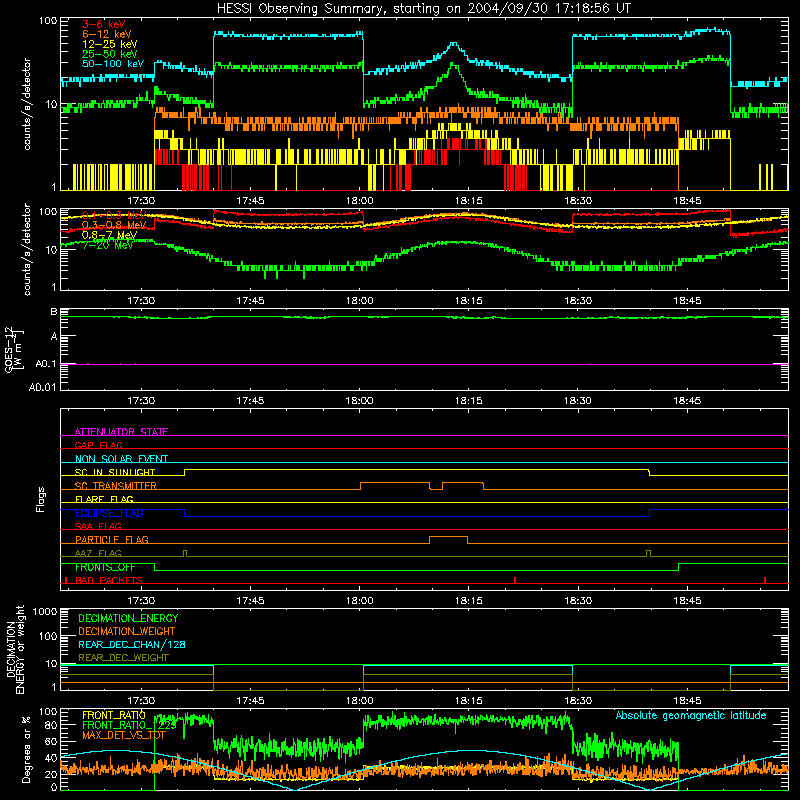Image resolution: width=800 pixels, height=800 pixels.
Task: Select the NON_SOLAR_EVENT flag label
Action: [x=121, y=459]
